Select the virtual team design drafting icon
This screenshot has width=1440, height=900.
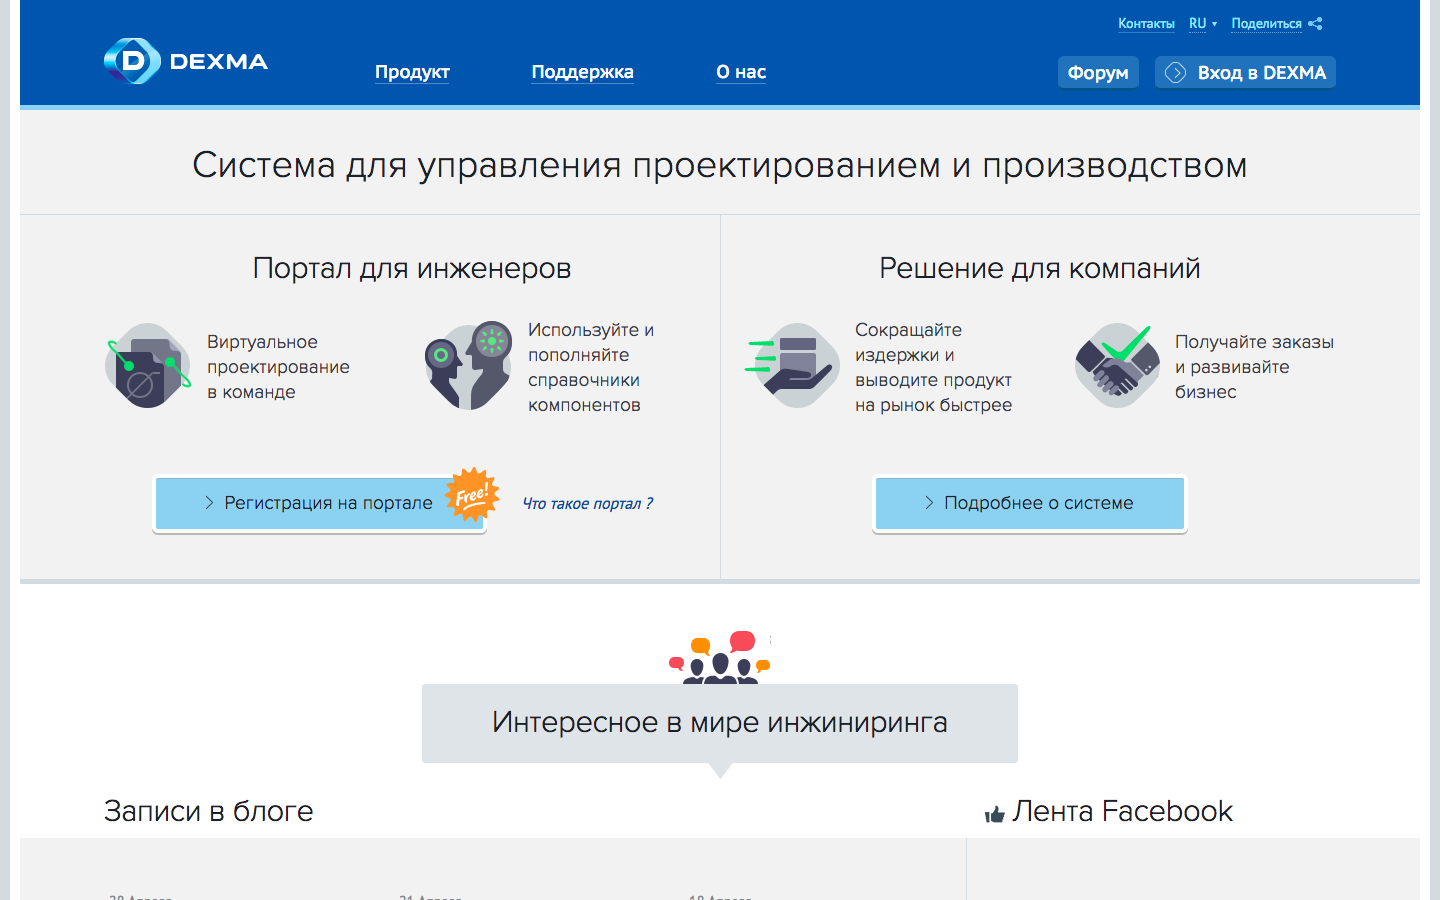coord(147,365)
